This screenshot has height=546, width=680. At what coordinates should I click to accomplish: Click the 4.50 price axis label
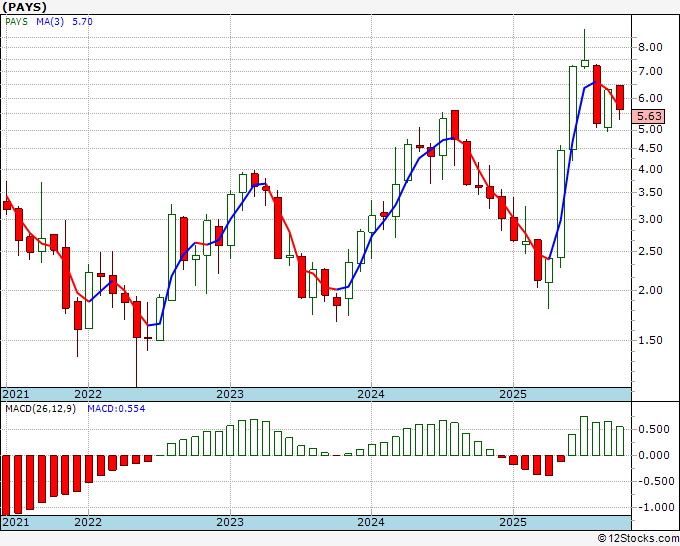(650, 148)
